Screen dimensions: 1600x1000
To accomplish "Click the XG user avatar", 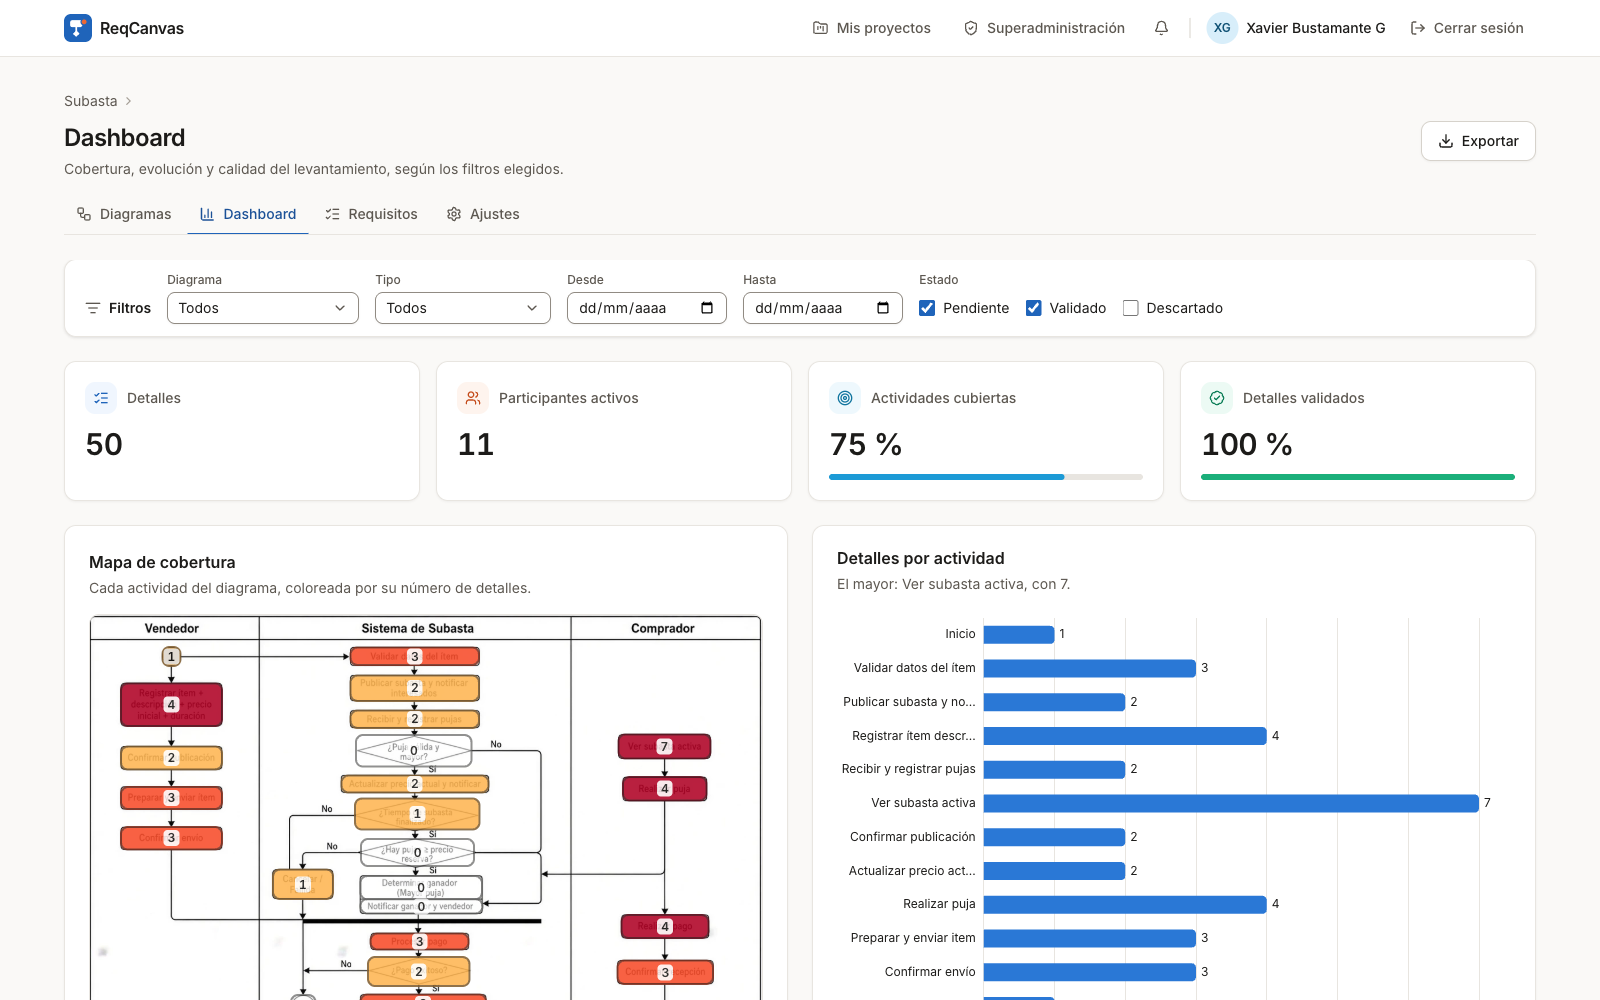I will click(x=1222, y=28).
